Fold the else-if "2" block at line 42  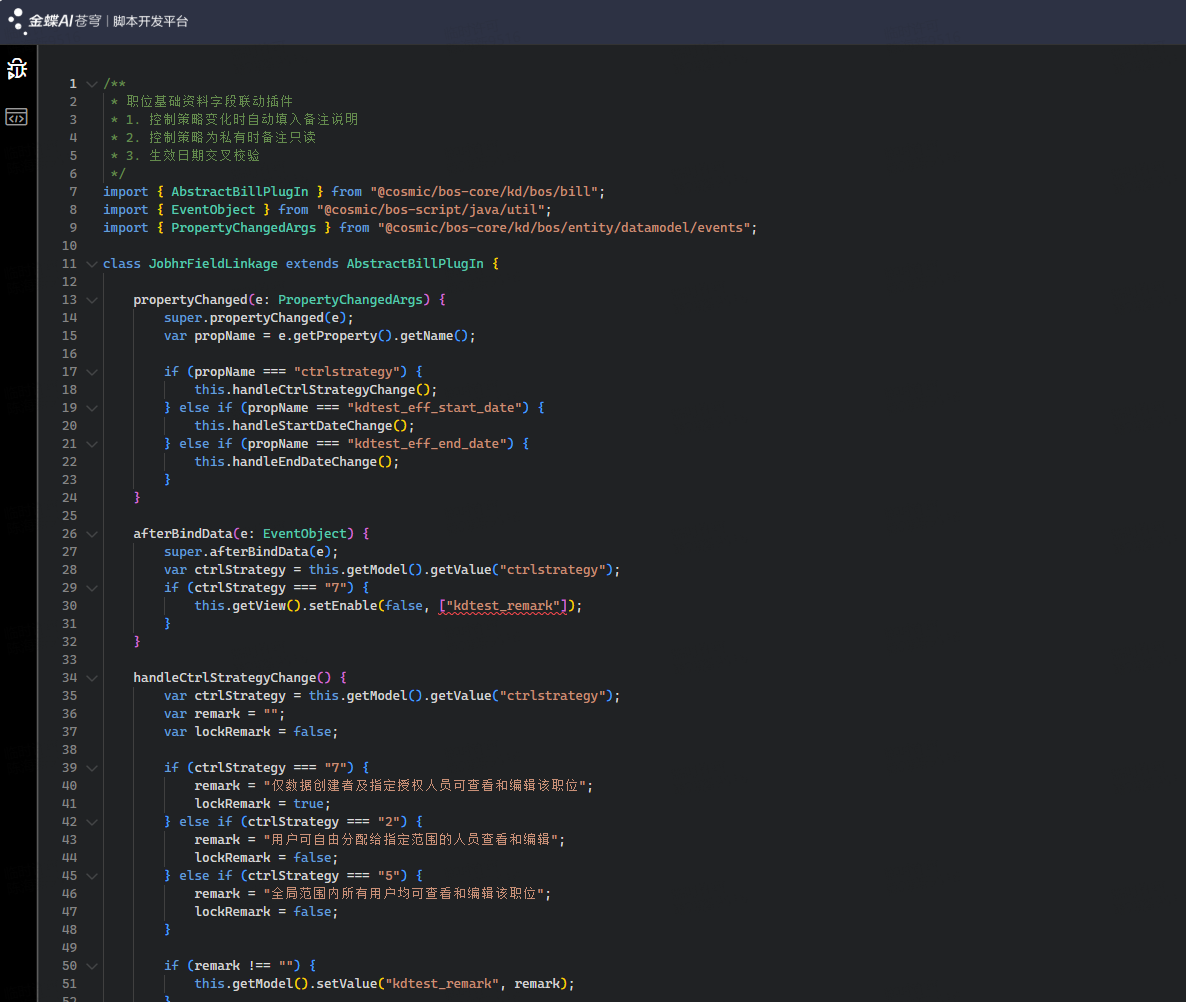pyautogui.click(x=92, y=822)
